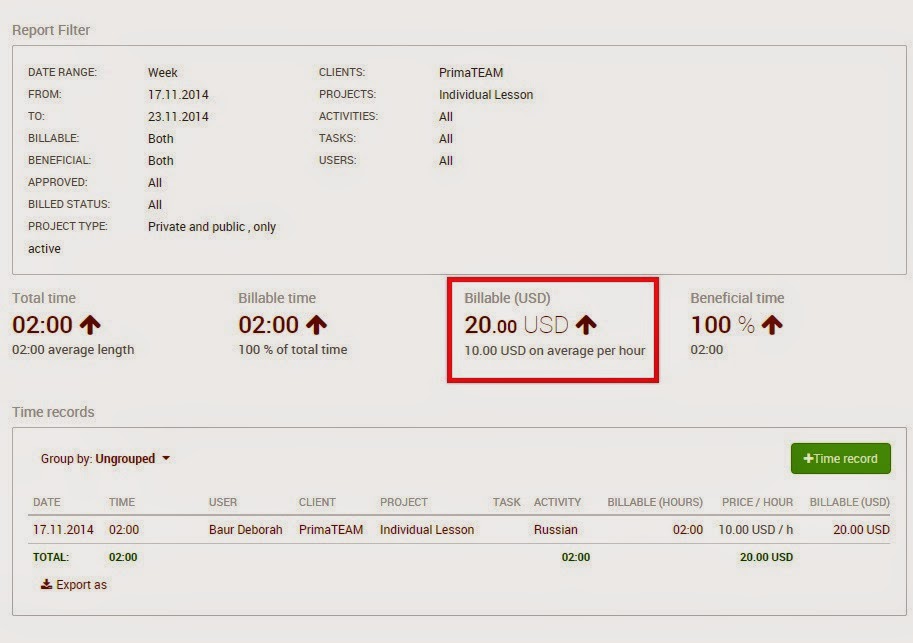
Task: Click the PROJECT column header
Action: point(404,502)
